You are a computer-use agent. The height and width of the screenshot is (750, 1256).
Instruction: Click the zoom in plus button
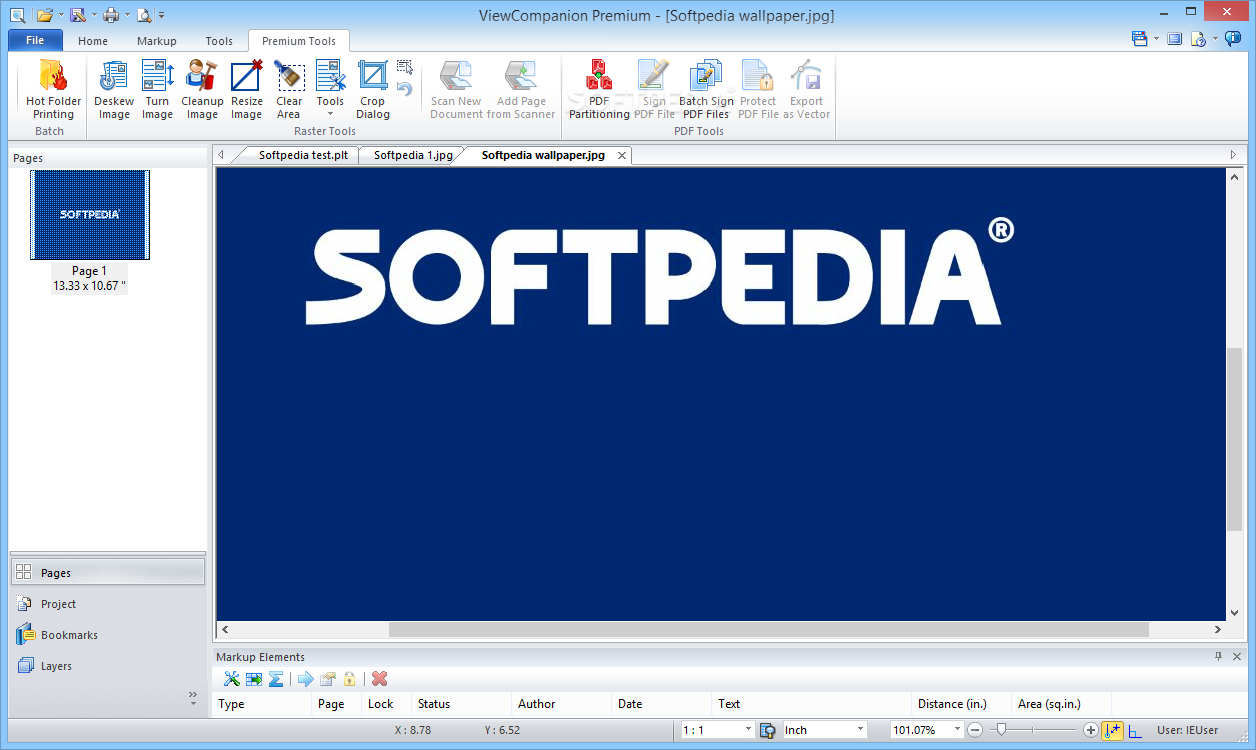click(1091, 730)
